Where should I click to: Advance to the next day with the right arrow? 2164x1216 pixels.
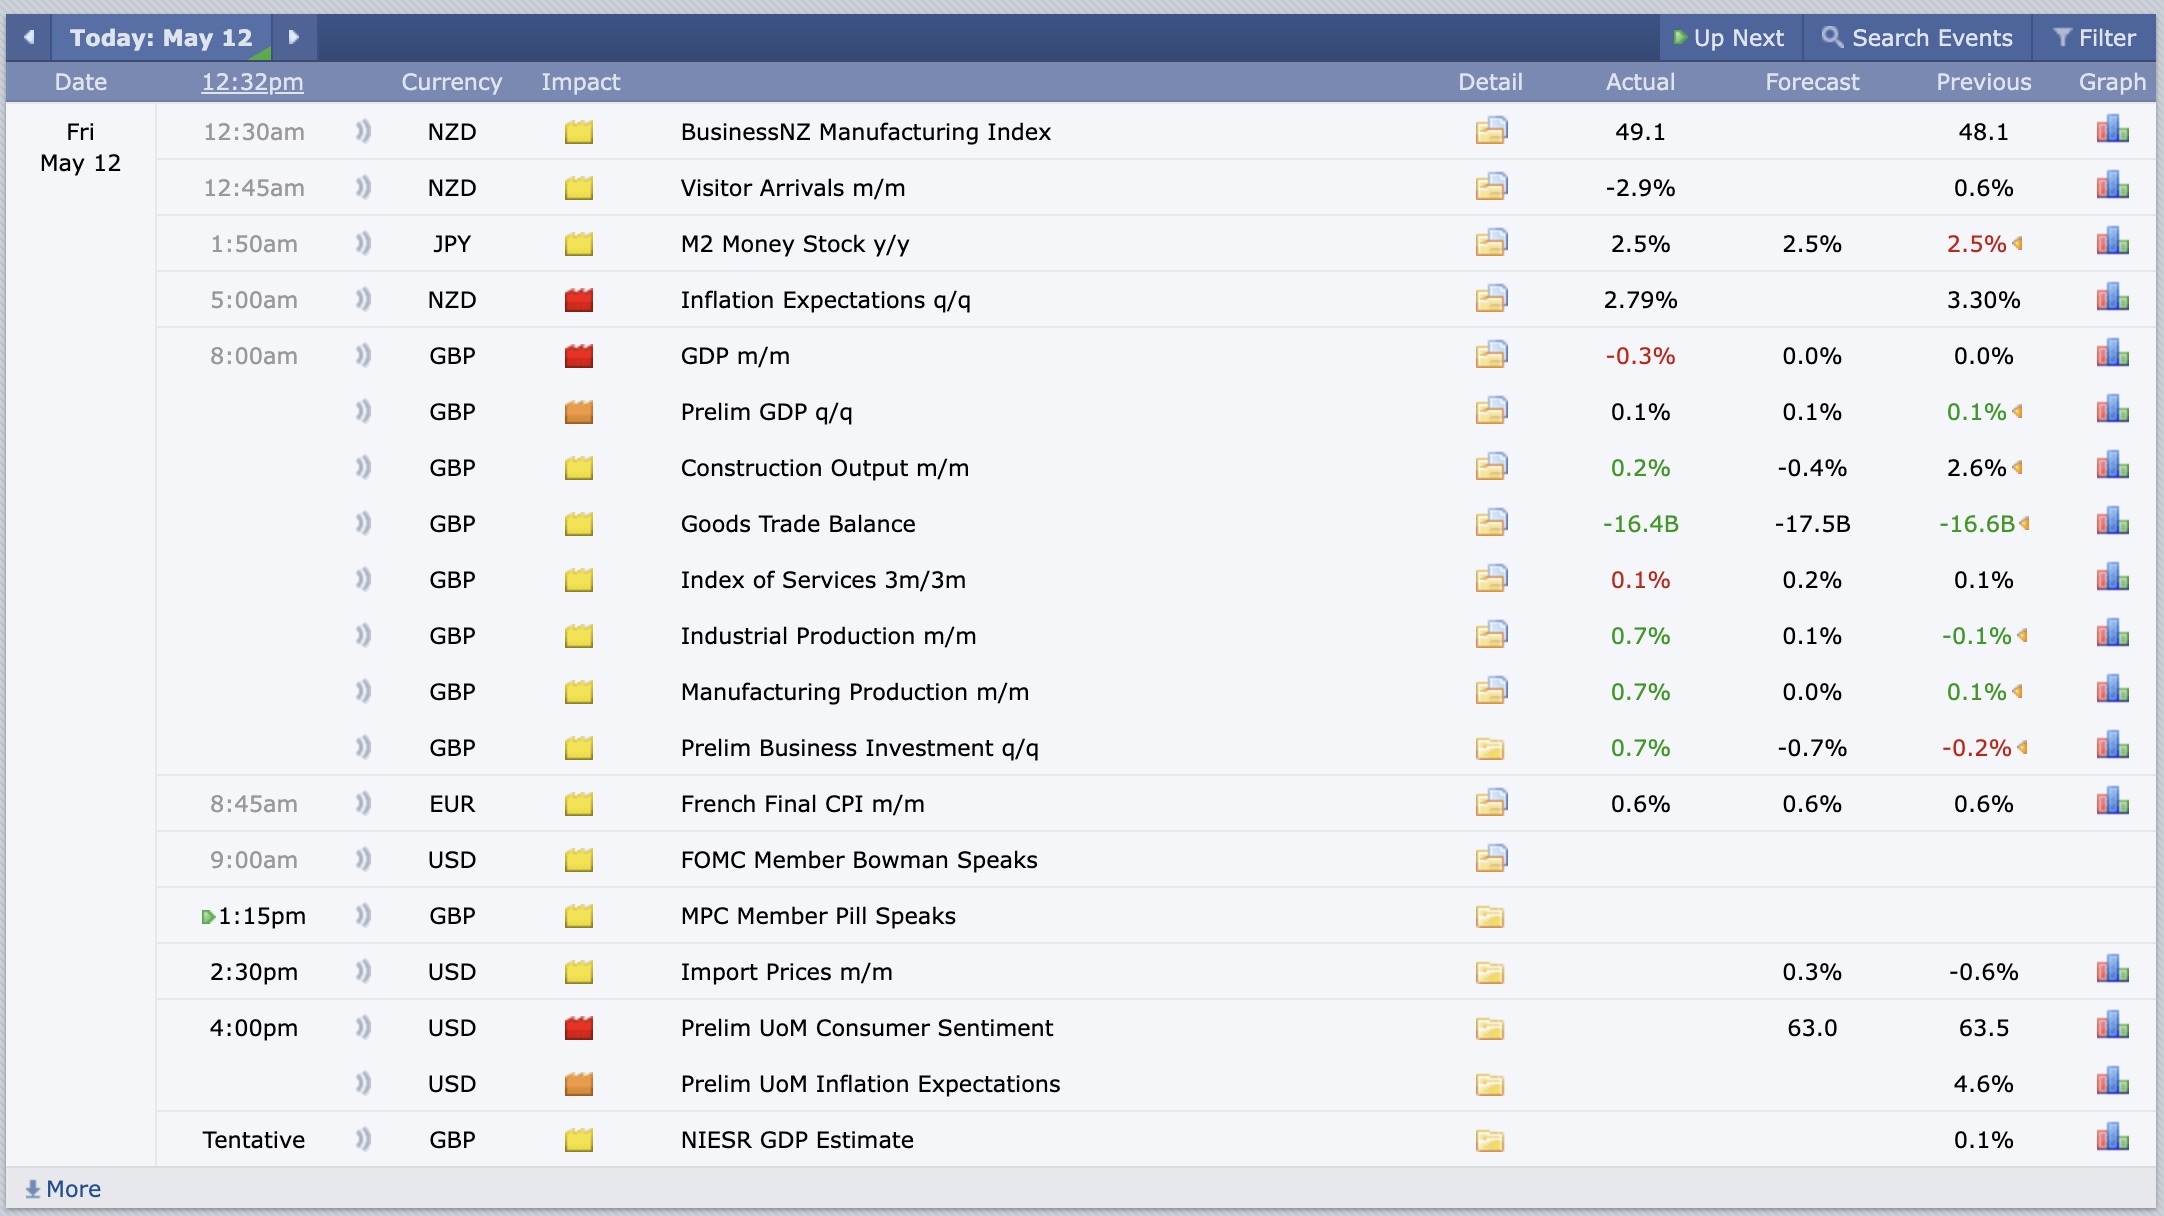(x=293, y=37)
